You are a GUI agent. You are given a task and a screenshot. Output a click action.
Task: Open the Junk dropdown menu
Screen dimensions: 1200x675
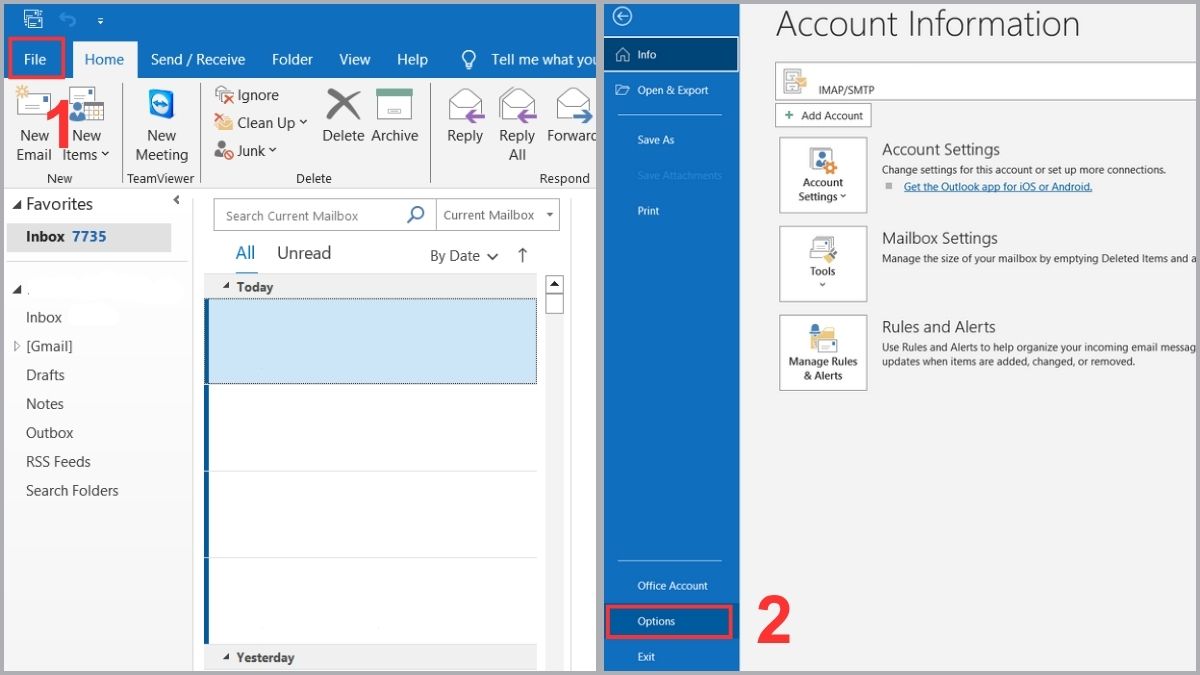click(246, 151)
